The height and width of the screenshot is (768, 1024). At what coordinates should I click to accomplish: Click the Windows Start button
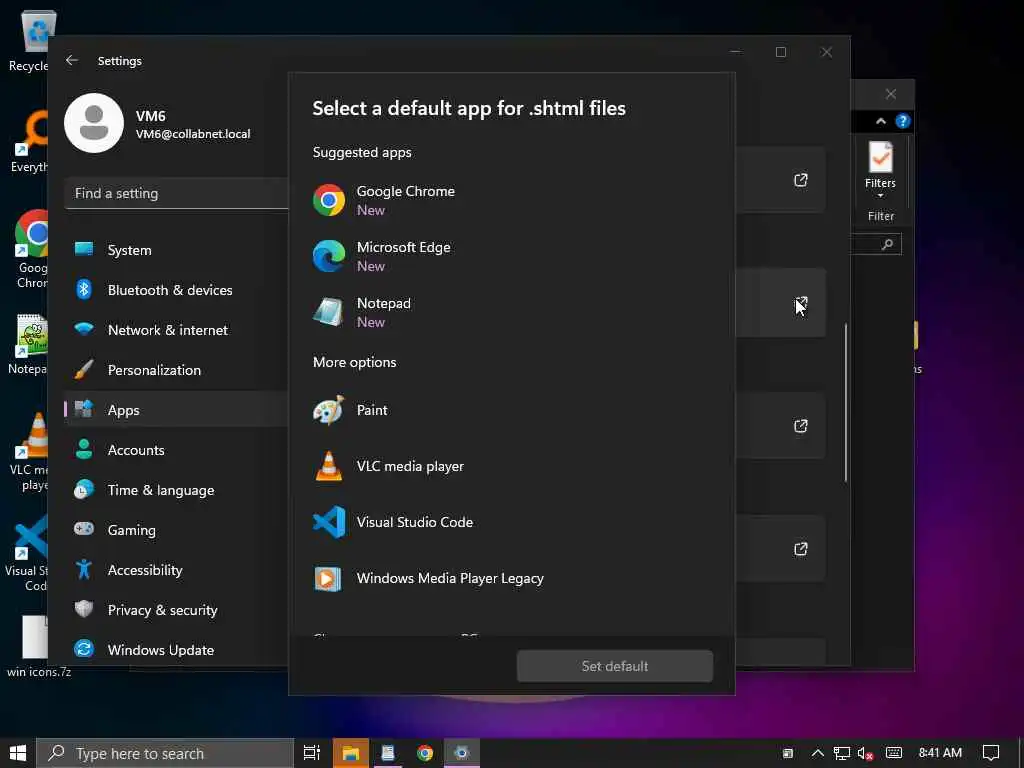pos(18,753)
